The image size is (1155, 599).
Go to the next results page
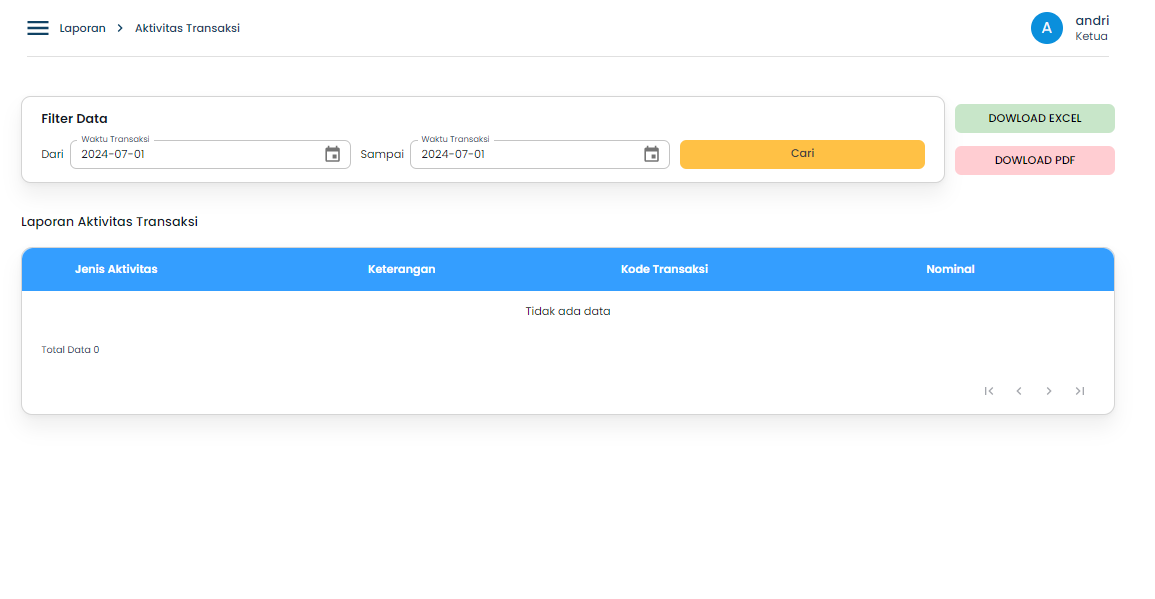pyautogui.click(x=1049, y=391)
